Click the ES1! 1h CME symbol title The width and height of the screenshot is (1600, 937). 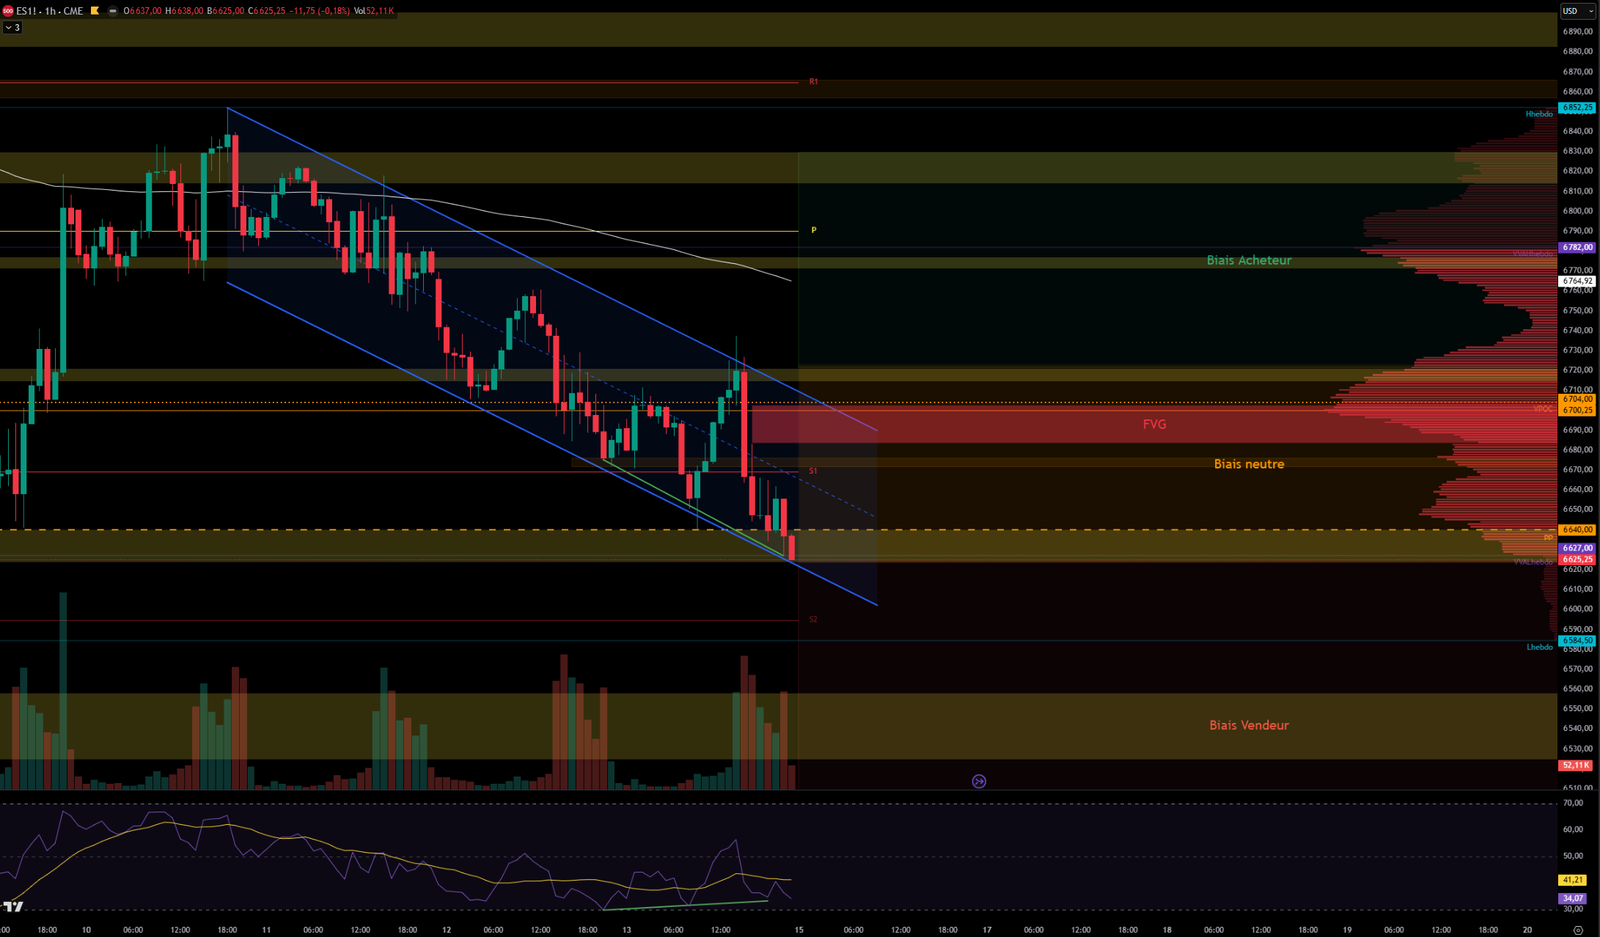[50, 11]
